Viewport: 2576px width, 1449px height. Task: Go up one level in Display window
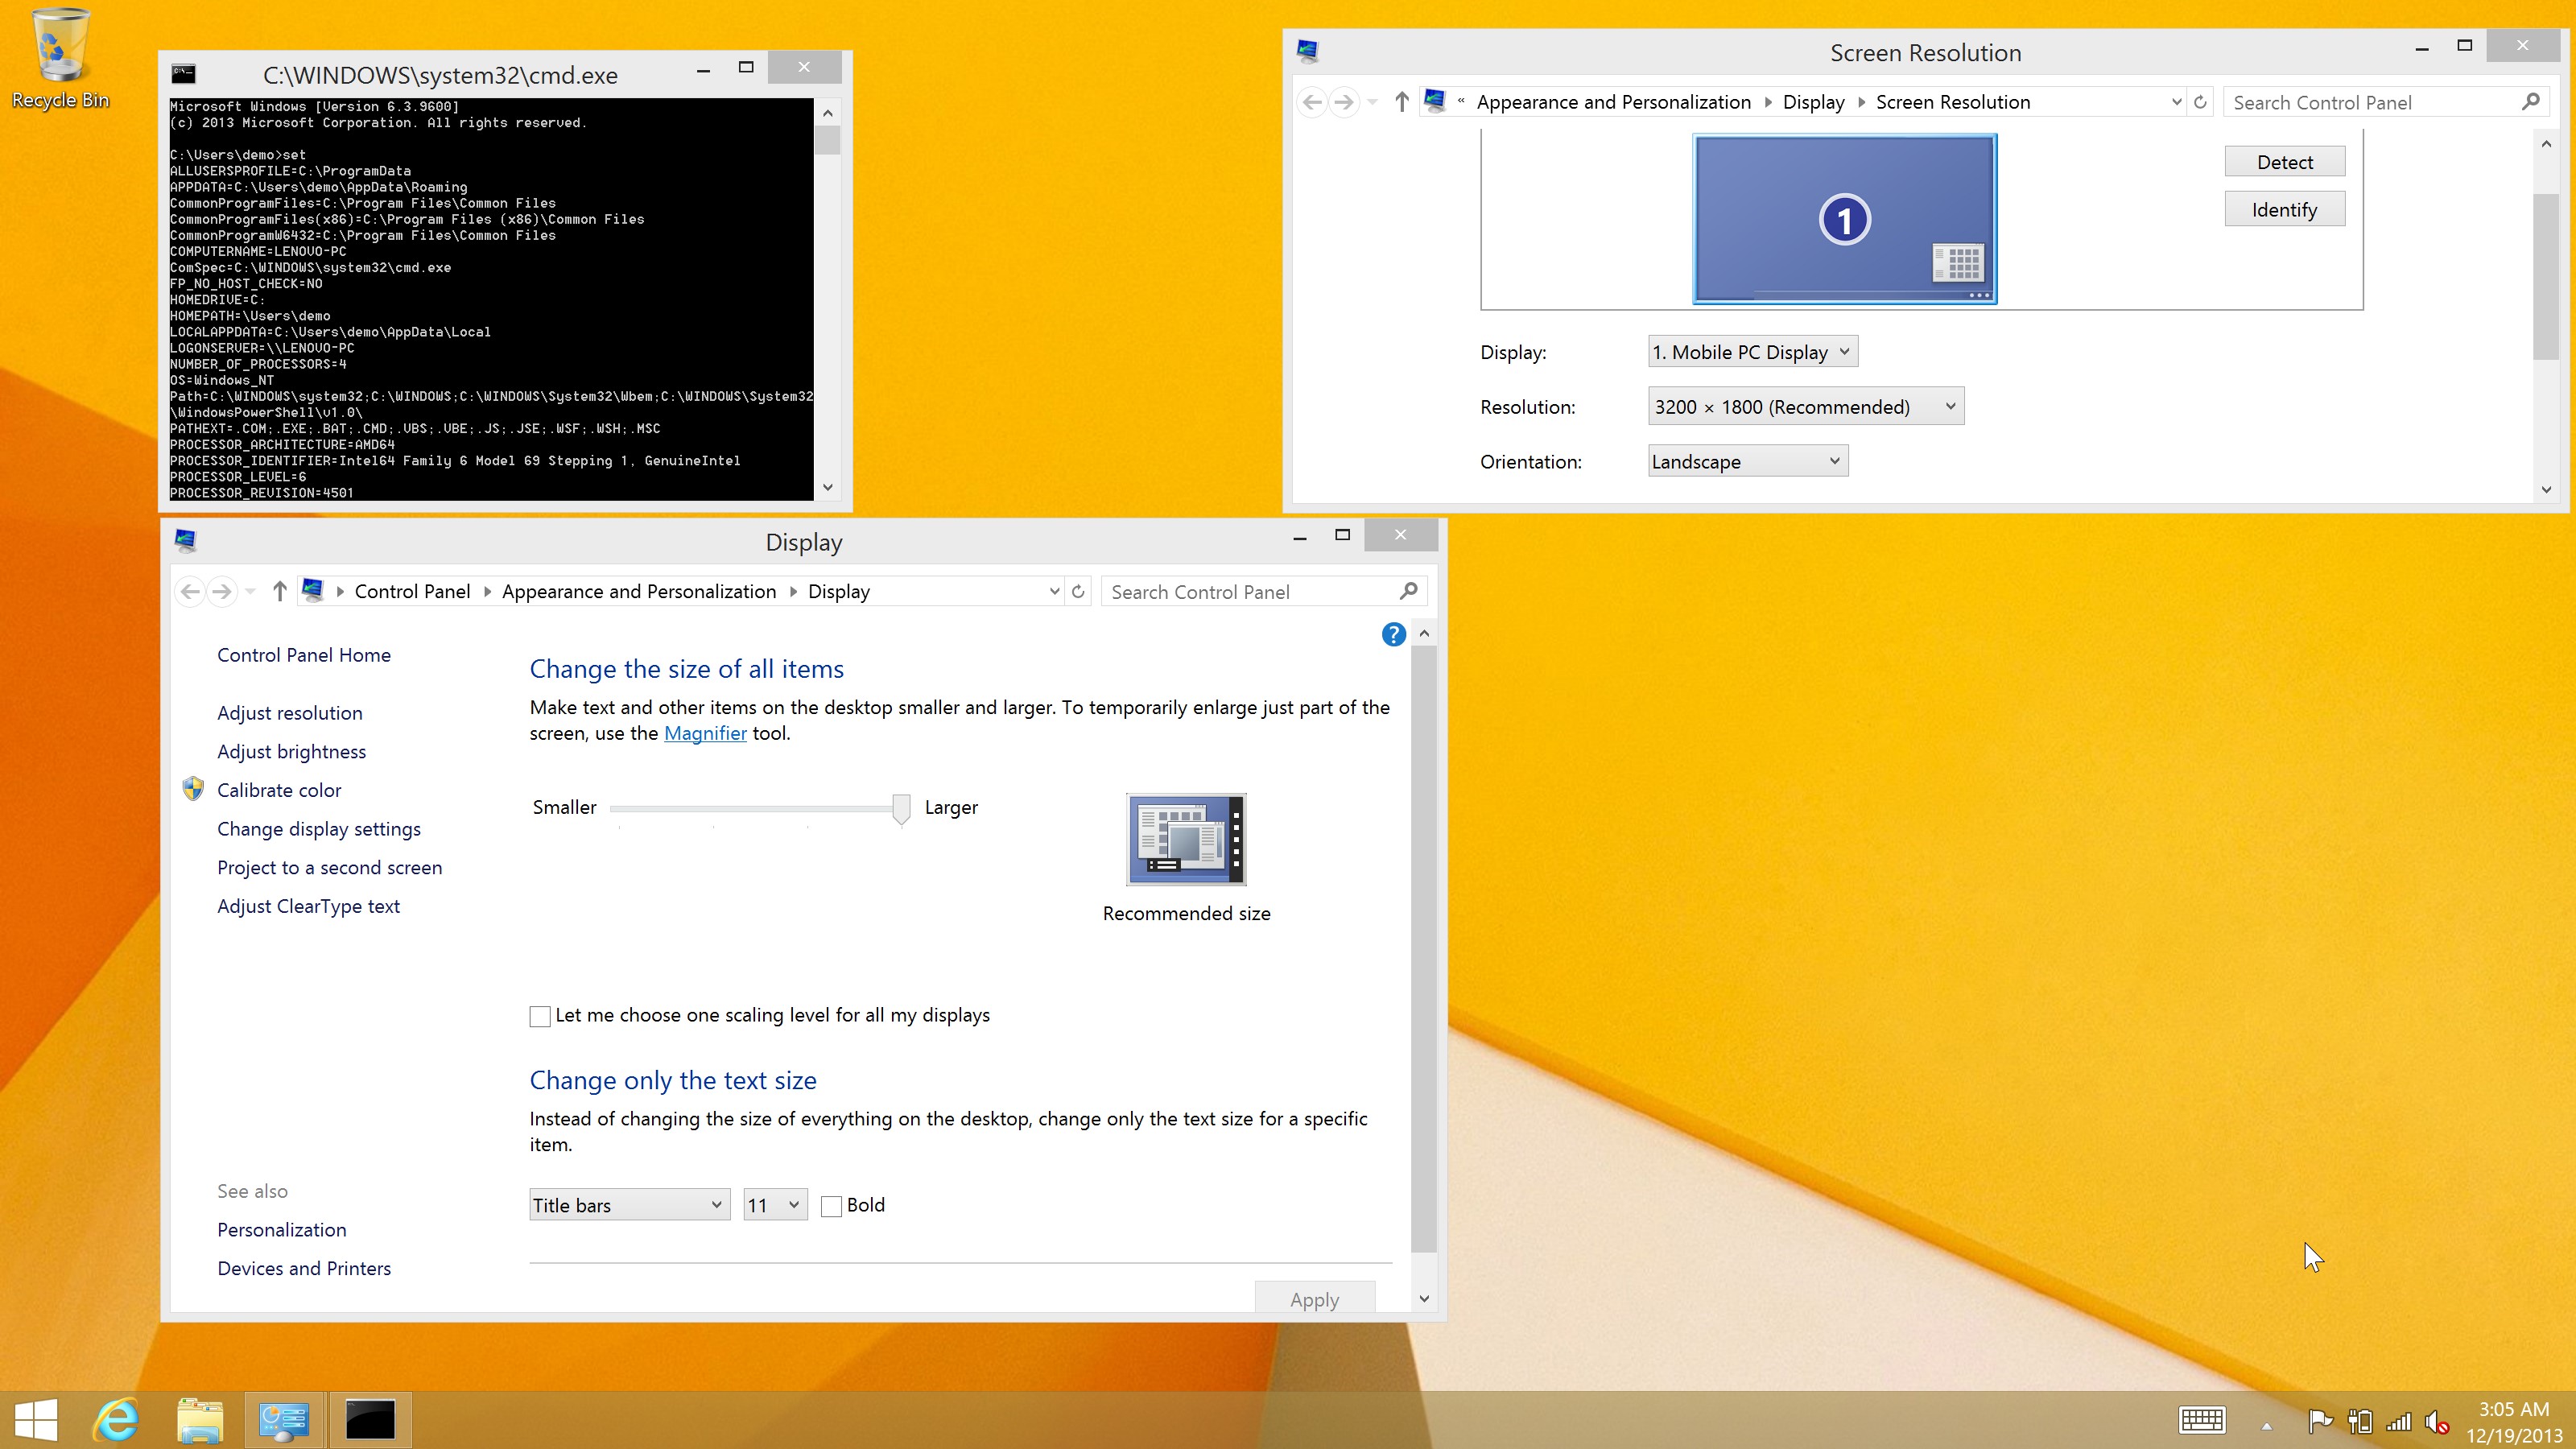click(280, 592)
